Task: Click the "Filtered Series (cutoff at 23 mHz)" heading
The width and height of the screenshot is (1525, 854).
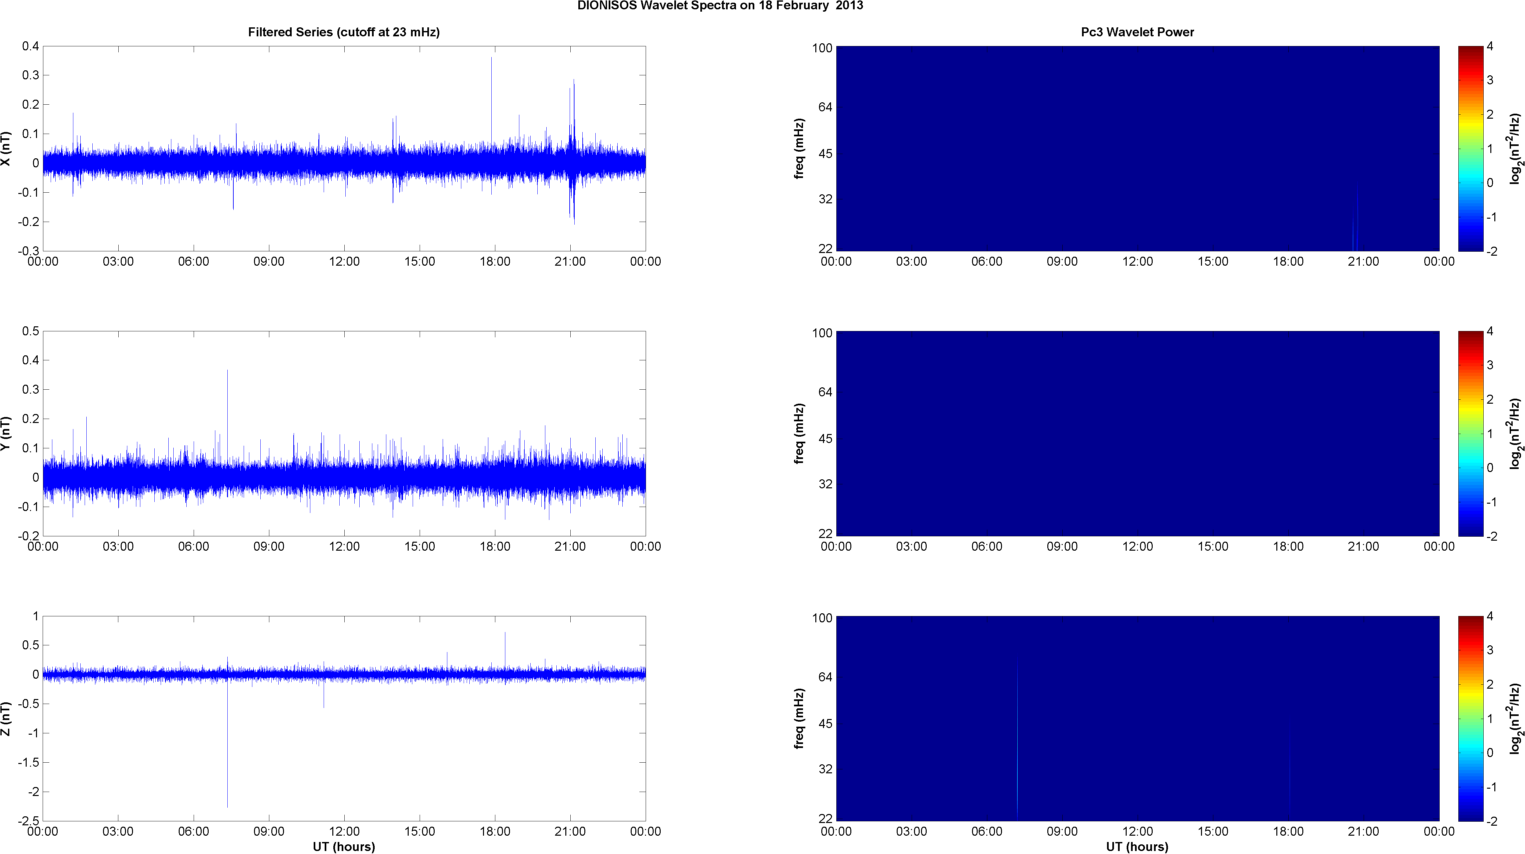Action: click(344, 32)
